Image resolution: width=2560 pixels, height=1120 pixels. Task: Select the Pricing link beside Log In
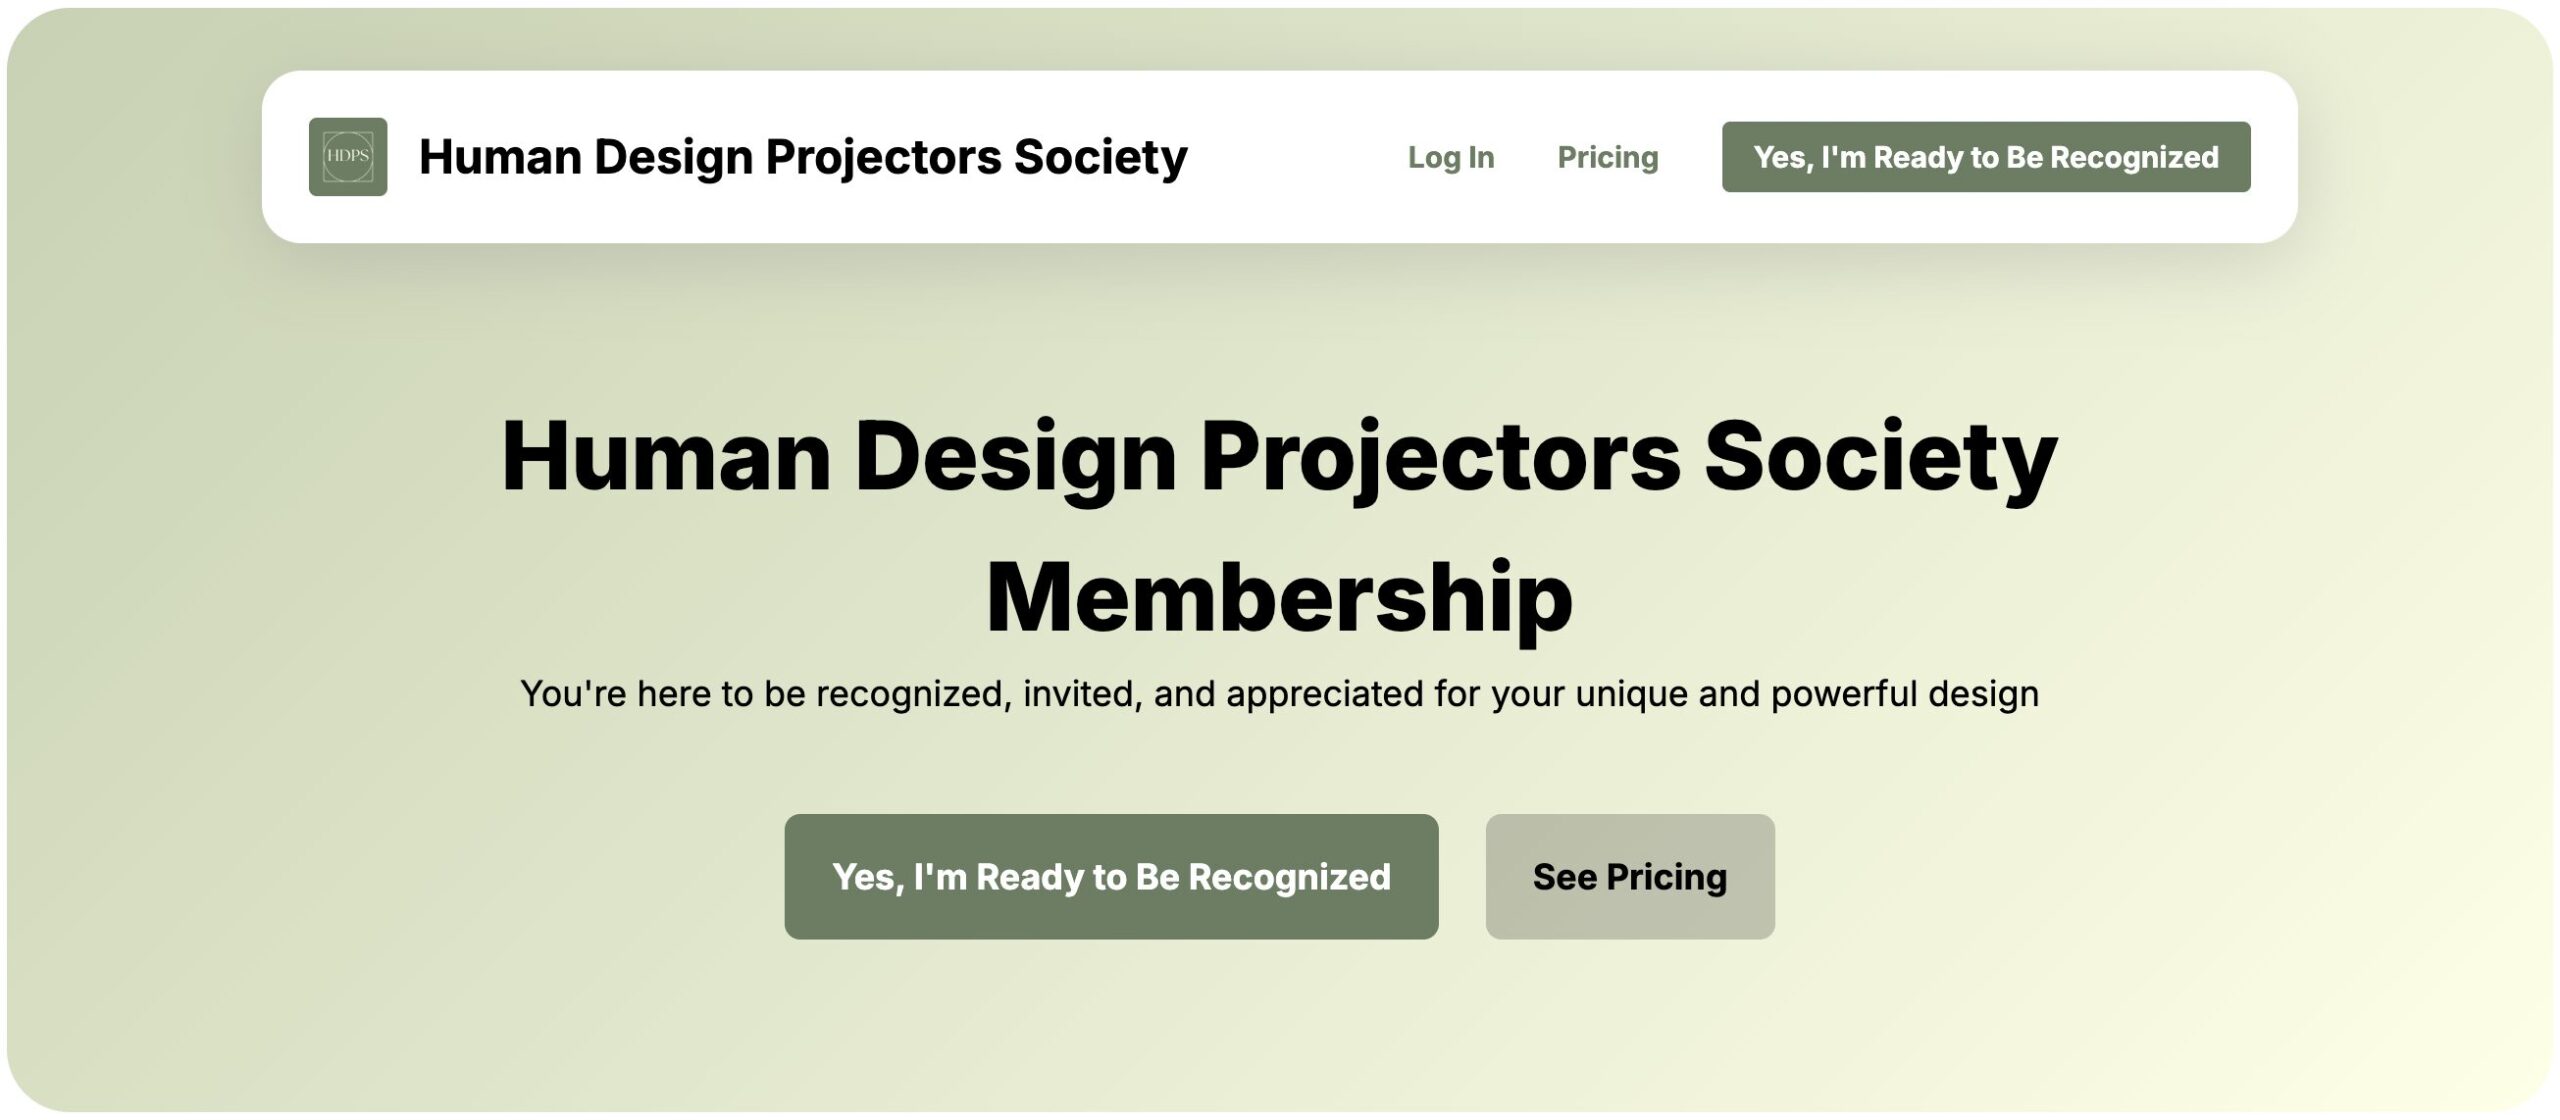(x=1607, y=157)
